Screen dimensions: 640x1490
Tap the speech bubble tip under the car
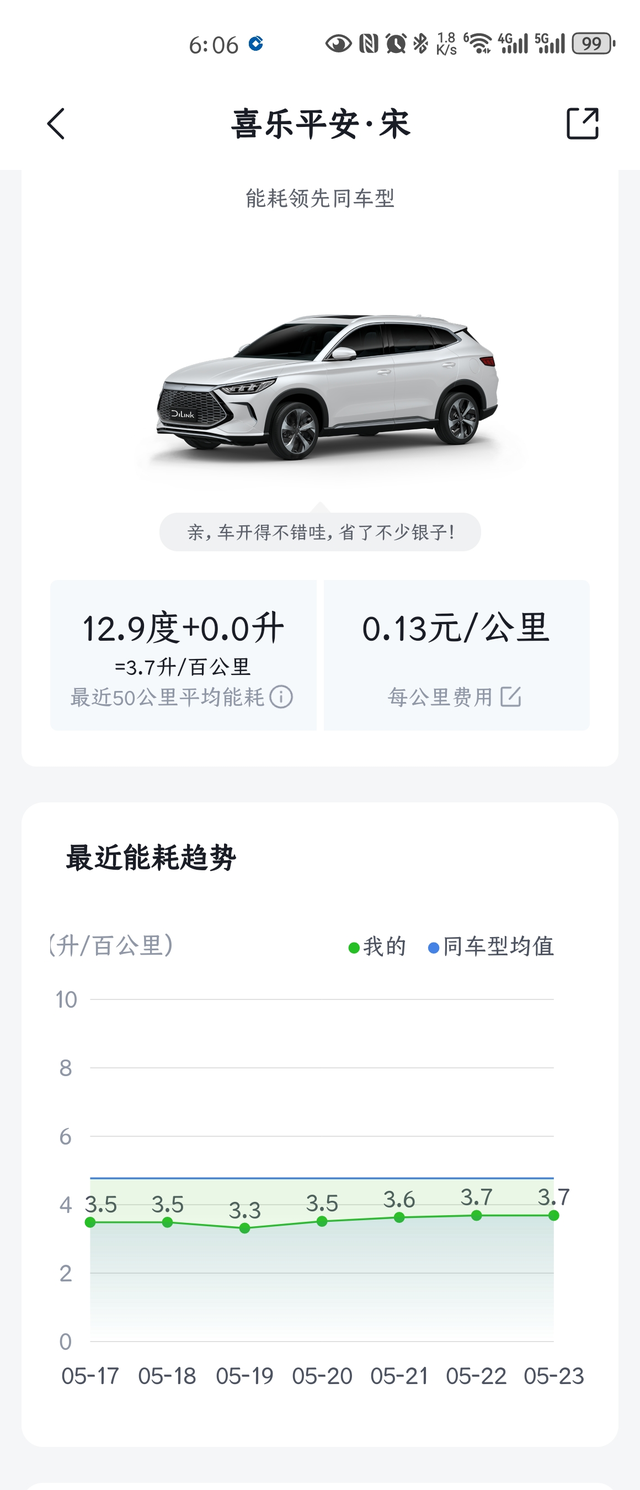[320, 533]
